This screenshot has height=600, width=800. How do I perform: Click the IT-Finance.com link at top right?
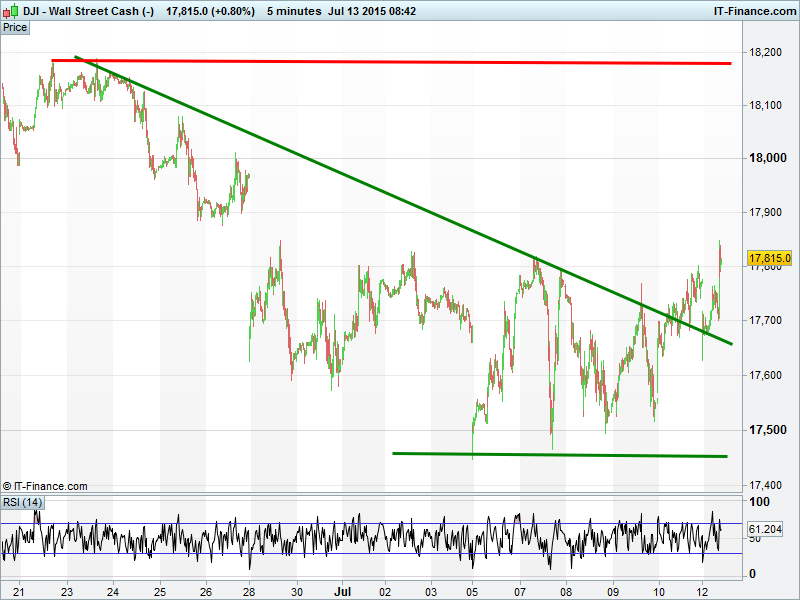[x=755, y=11]
